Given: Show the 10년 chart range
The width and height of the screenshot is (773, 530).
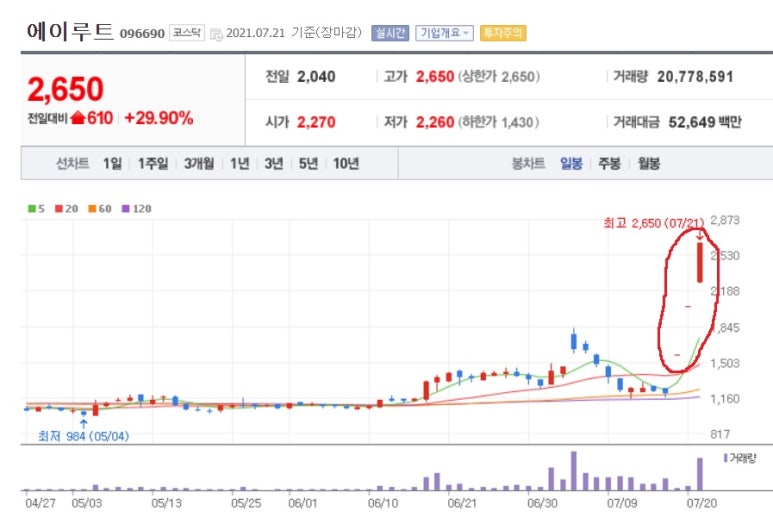Looking at the screenshot, I should (346, 163).
